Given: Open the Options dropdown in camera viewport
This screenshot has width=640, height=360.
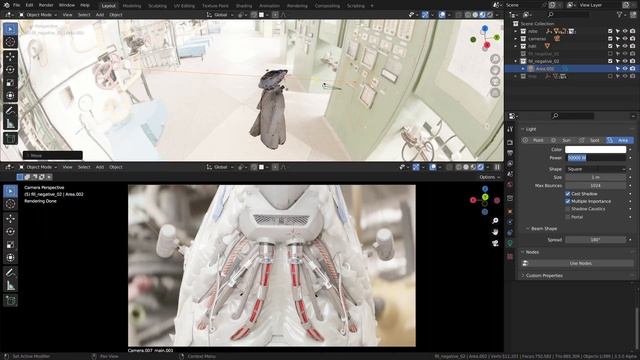Looking at the screenshot, I should pos(489,177).
